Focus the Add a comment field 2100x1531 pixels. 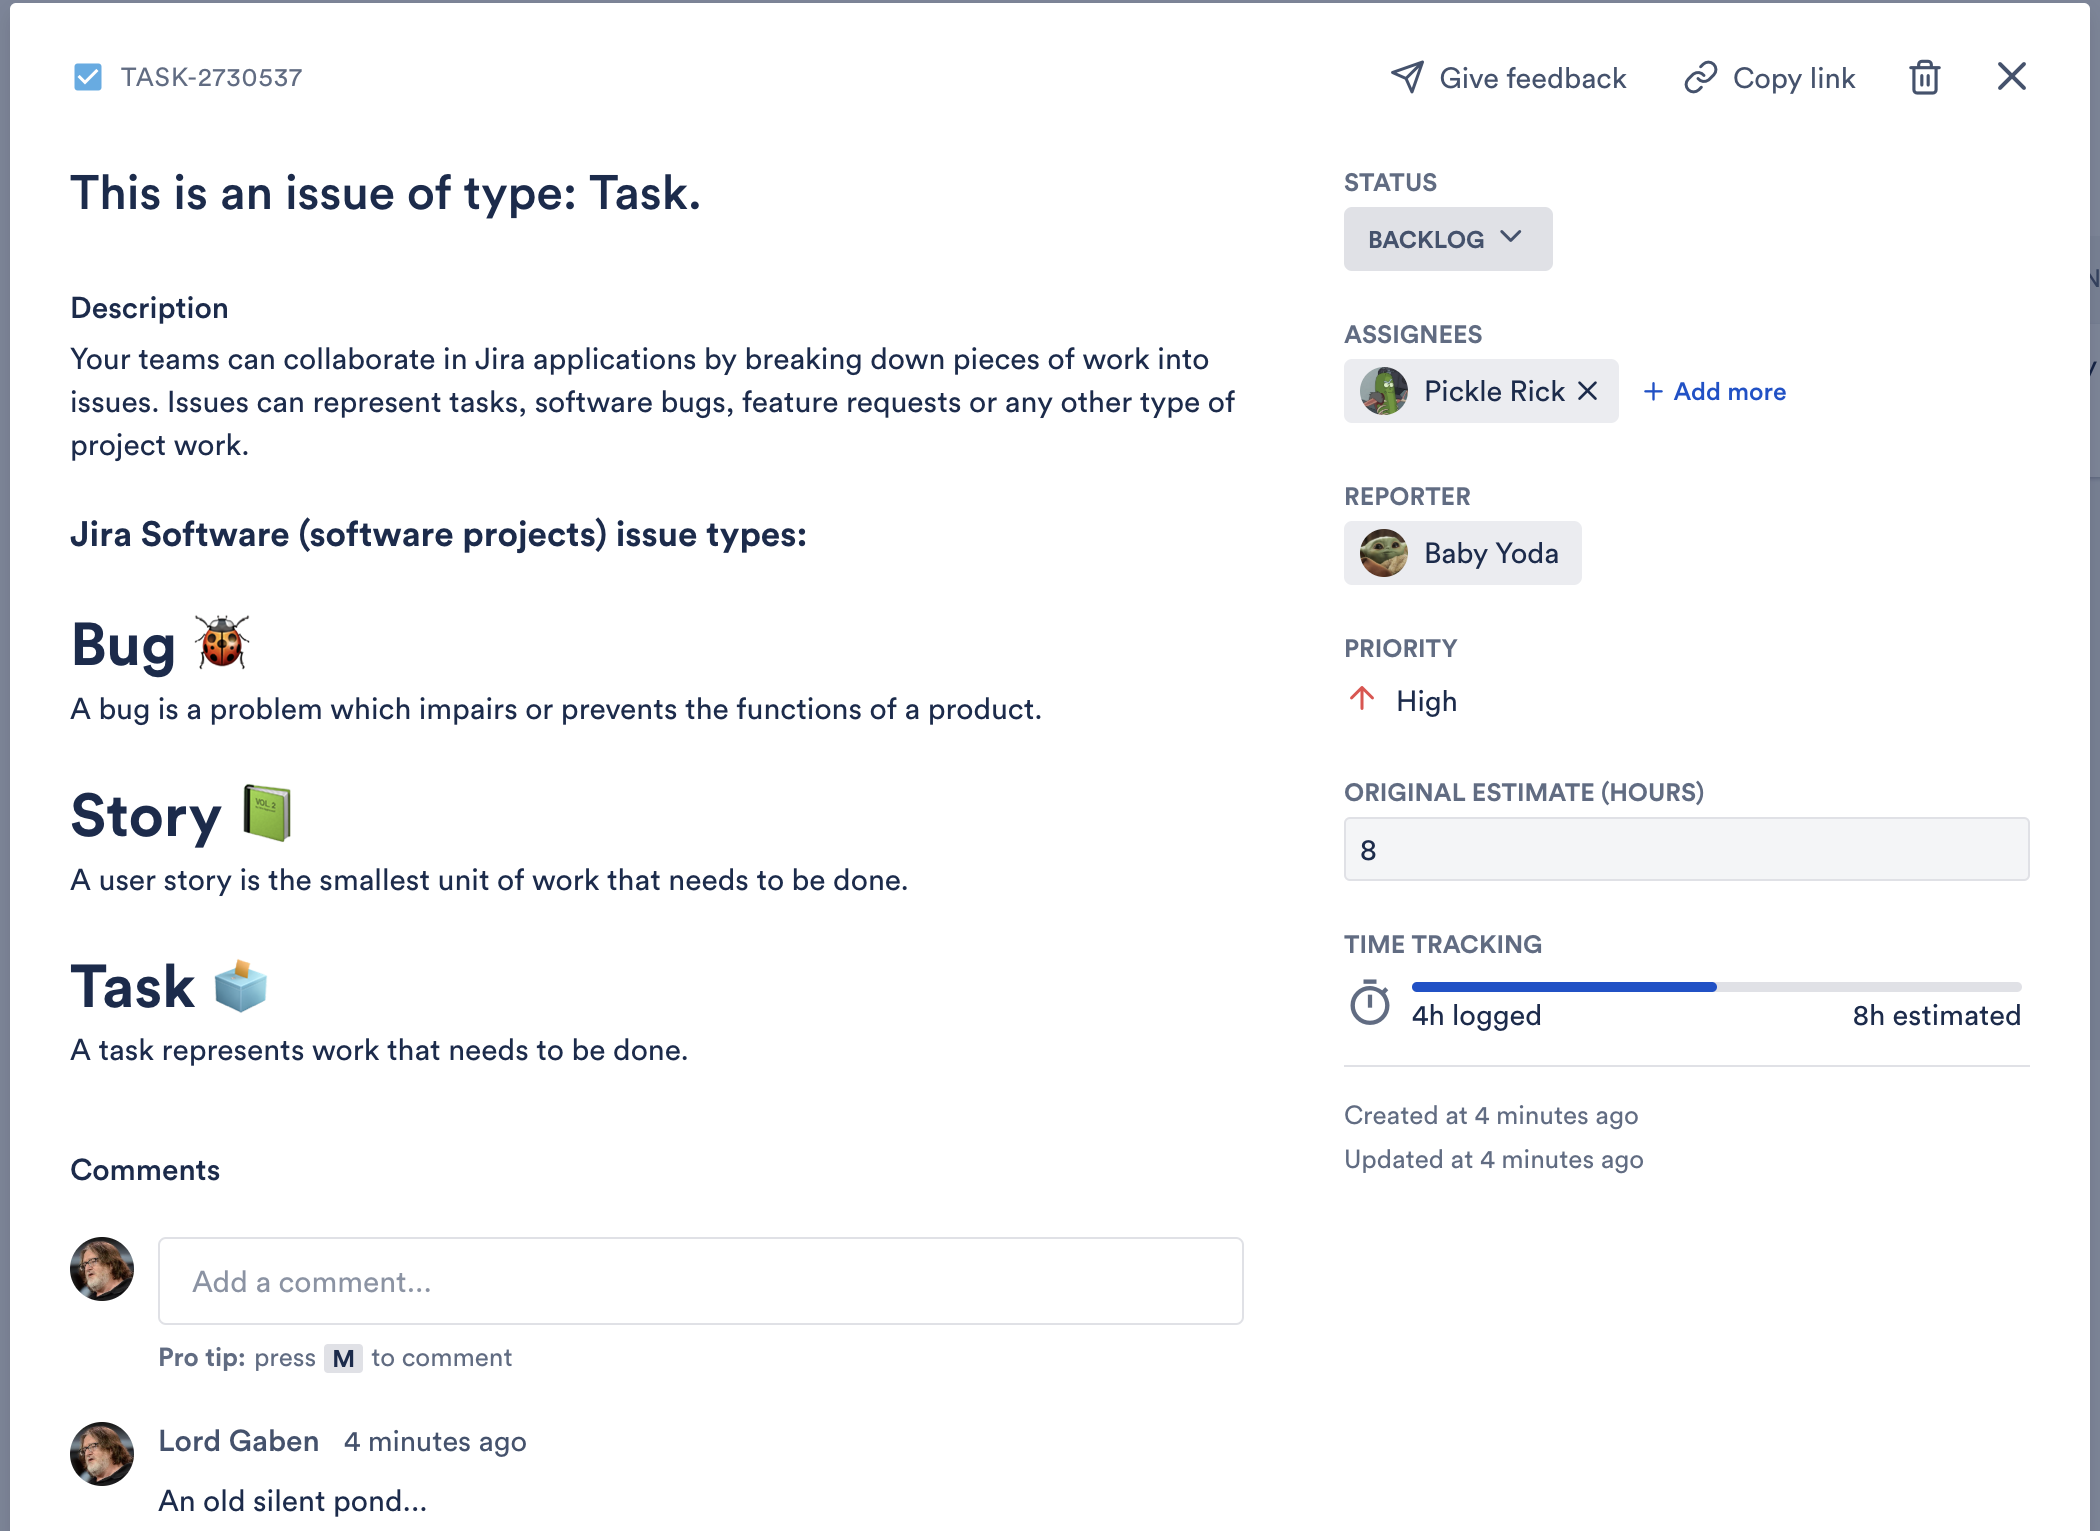pyautogui.click(x=700, y=1281)
